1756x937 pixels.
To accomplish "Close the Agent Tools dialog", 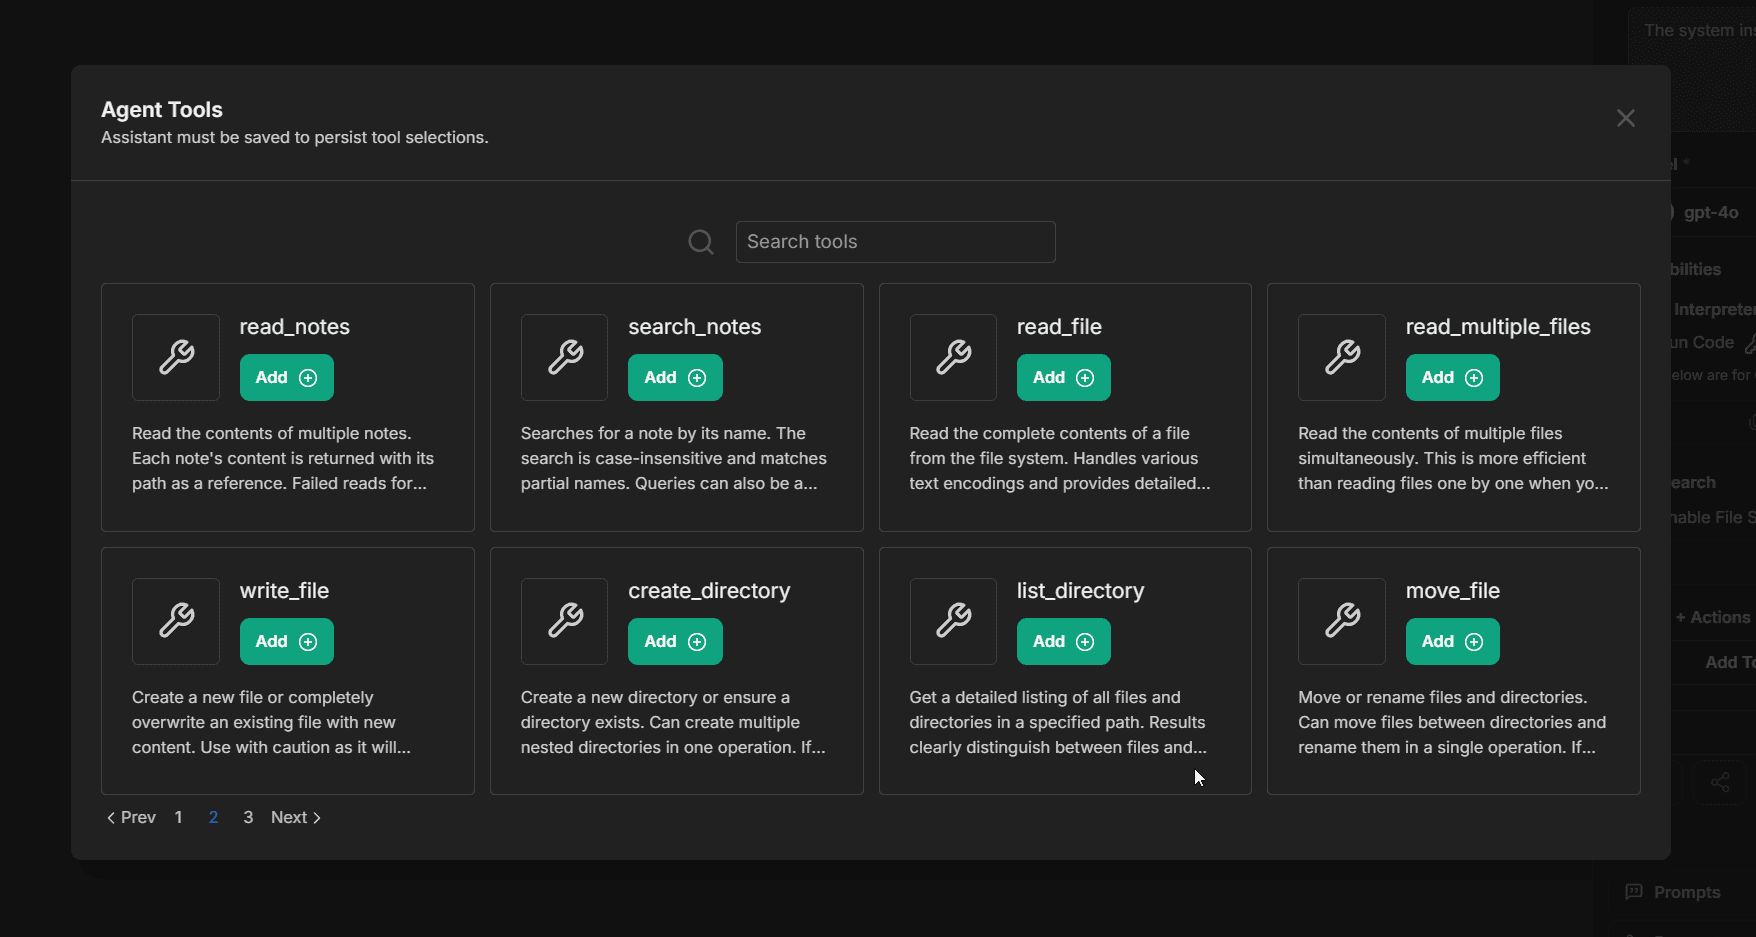I will [1626, 118].
